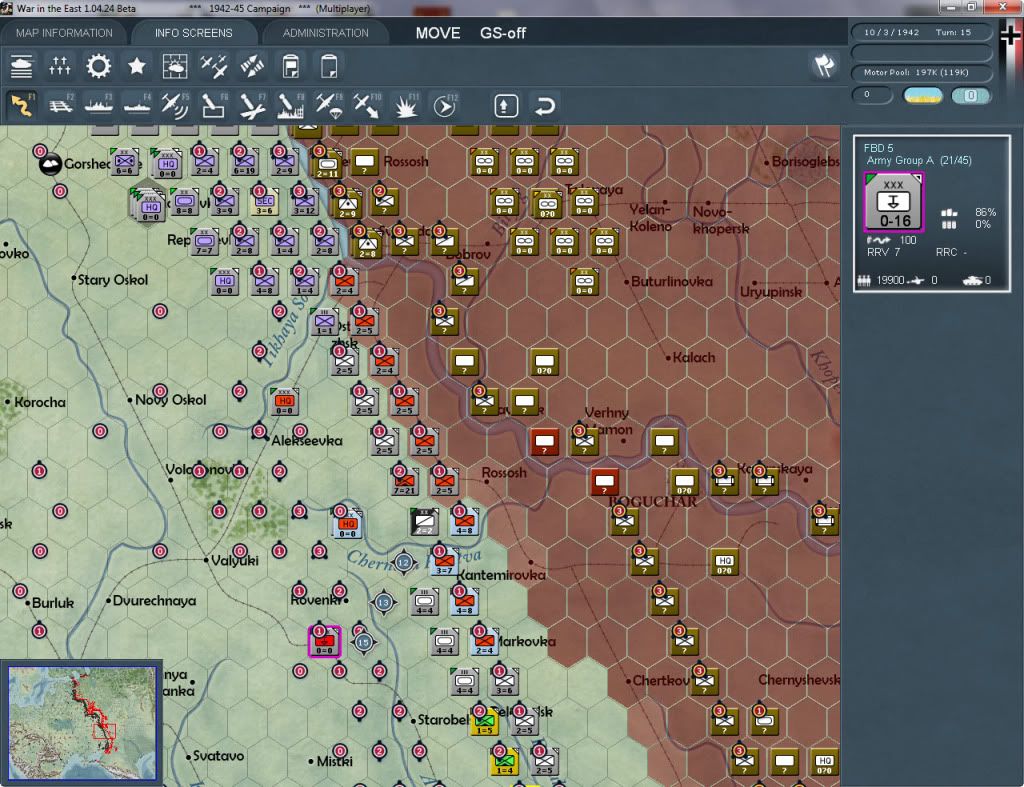This screenshot has height=787, width=1024.
Task: Toggle the GS-off ground support setting
Action: [503, 33]
